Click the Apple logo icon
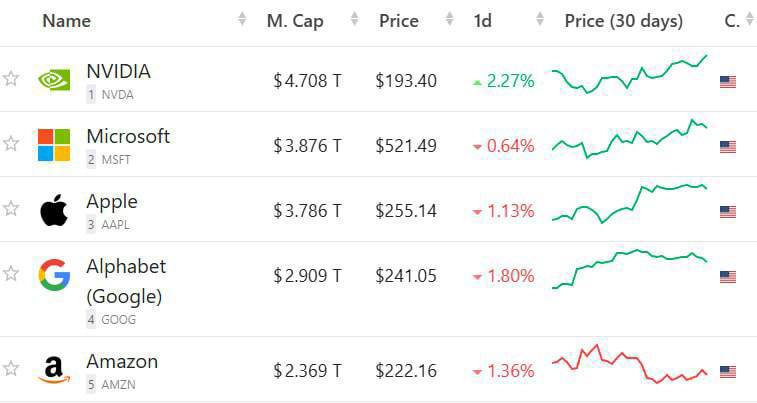Screen dimensions: 757x403 (54, 210)
